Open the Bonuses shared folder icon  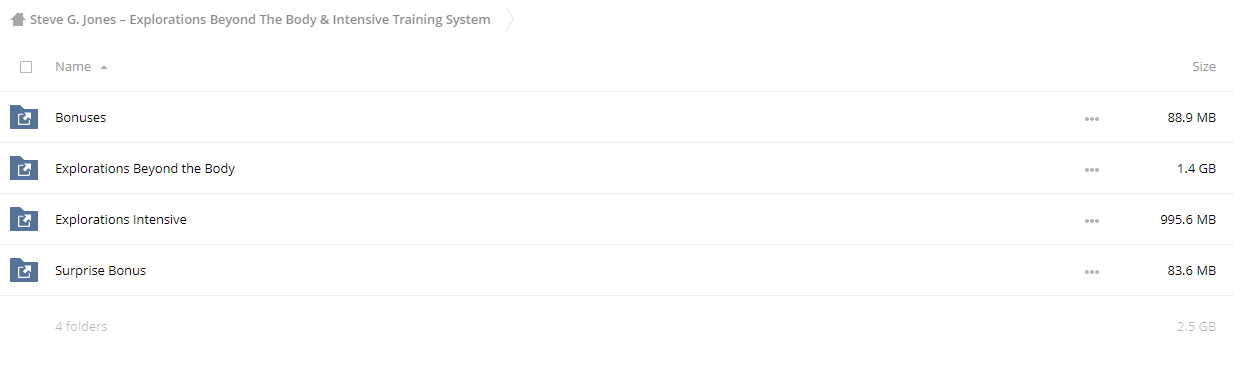coord(24,118)
